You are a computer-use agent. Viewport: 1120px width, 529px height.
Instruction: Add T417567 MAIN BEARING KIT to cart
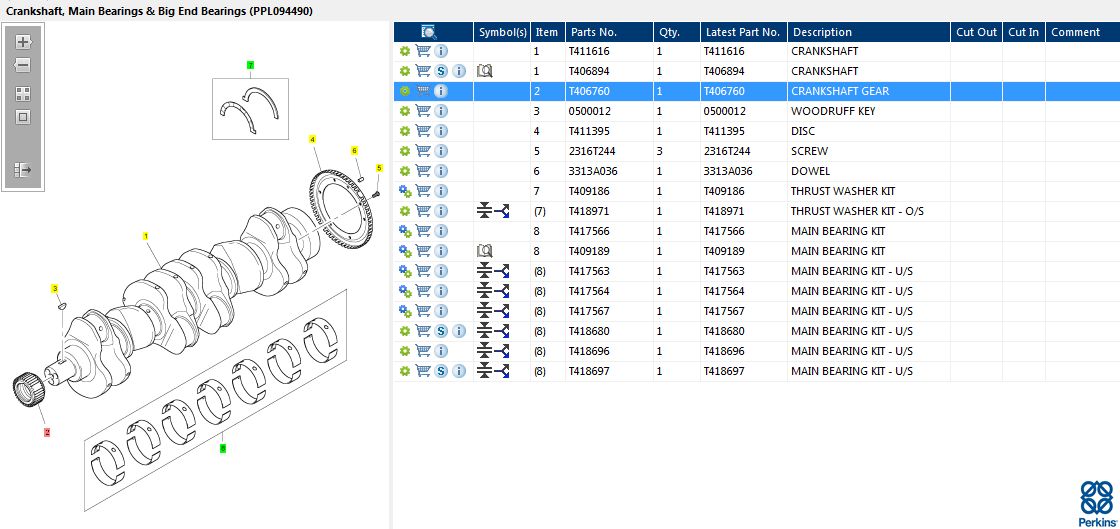(423, 311)
